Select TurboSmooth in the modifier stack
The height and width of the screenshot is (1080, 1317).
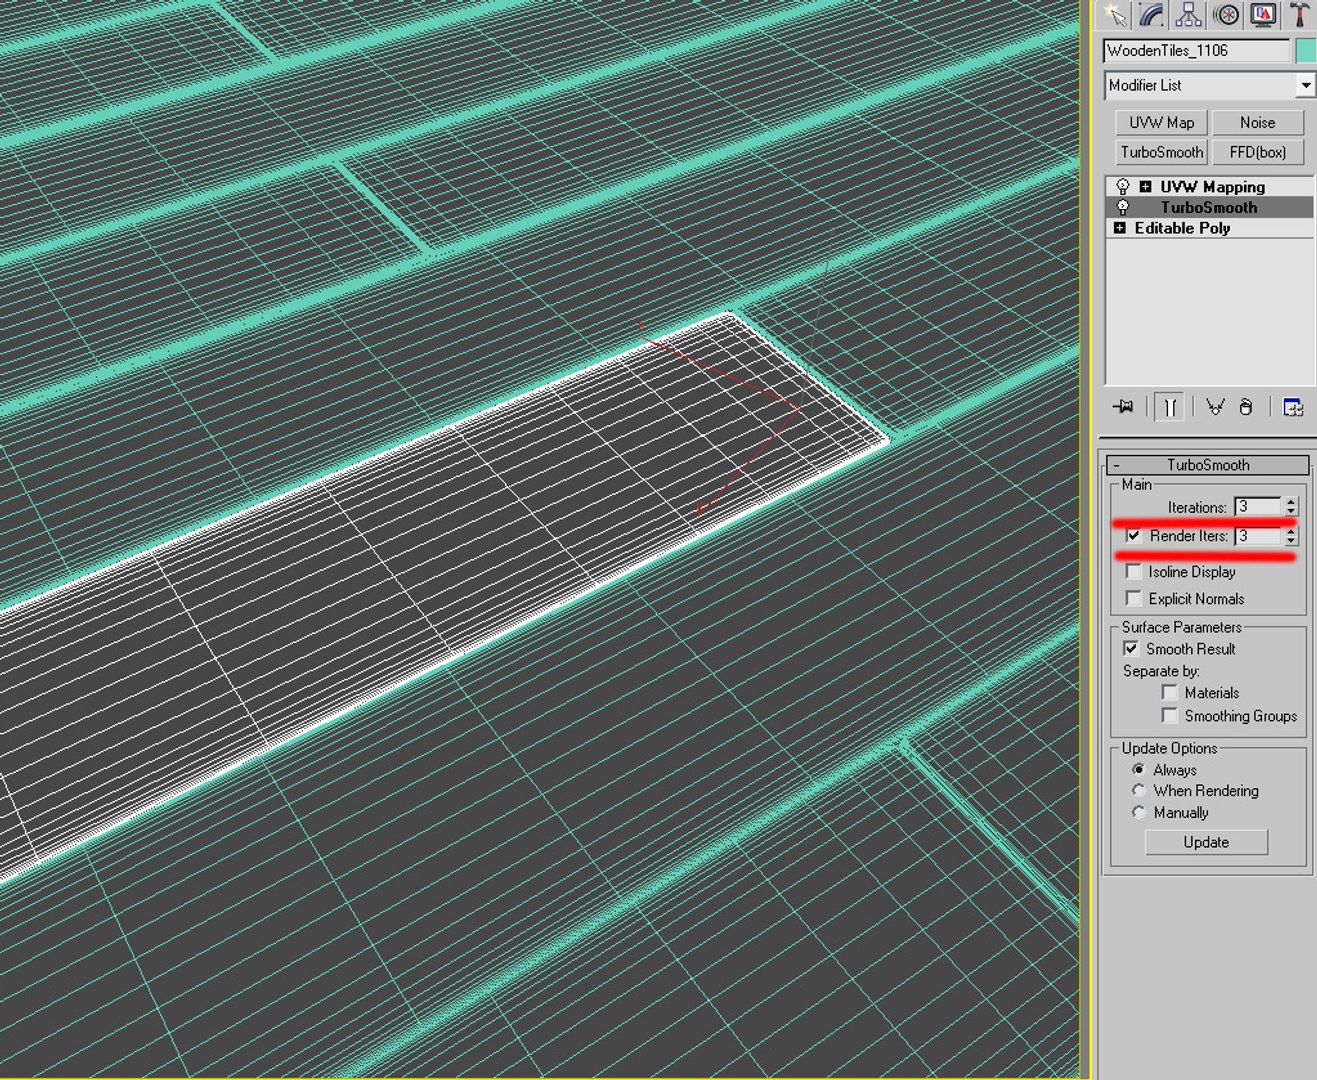[x=1208, y=207]
